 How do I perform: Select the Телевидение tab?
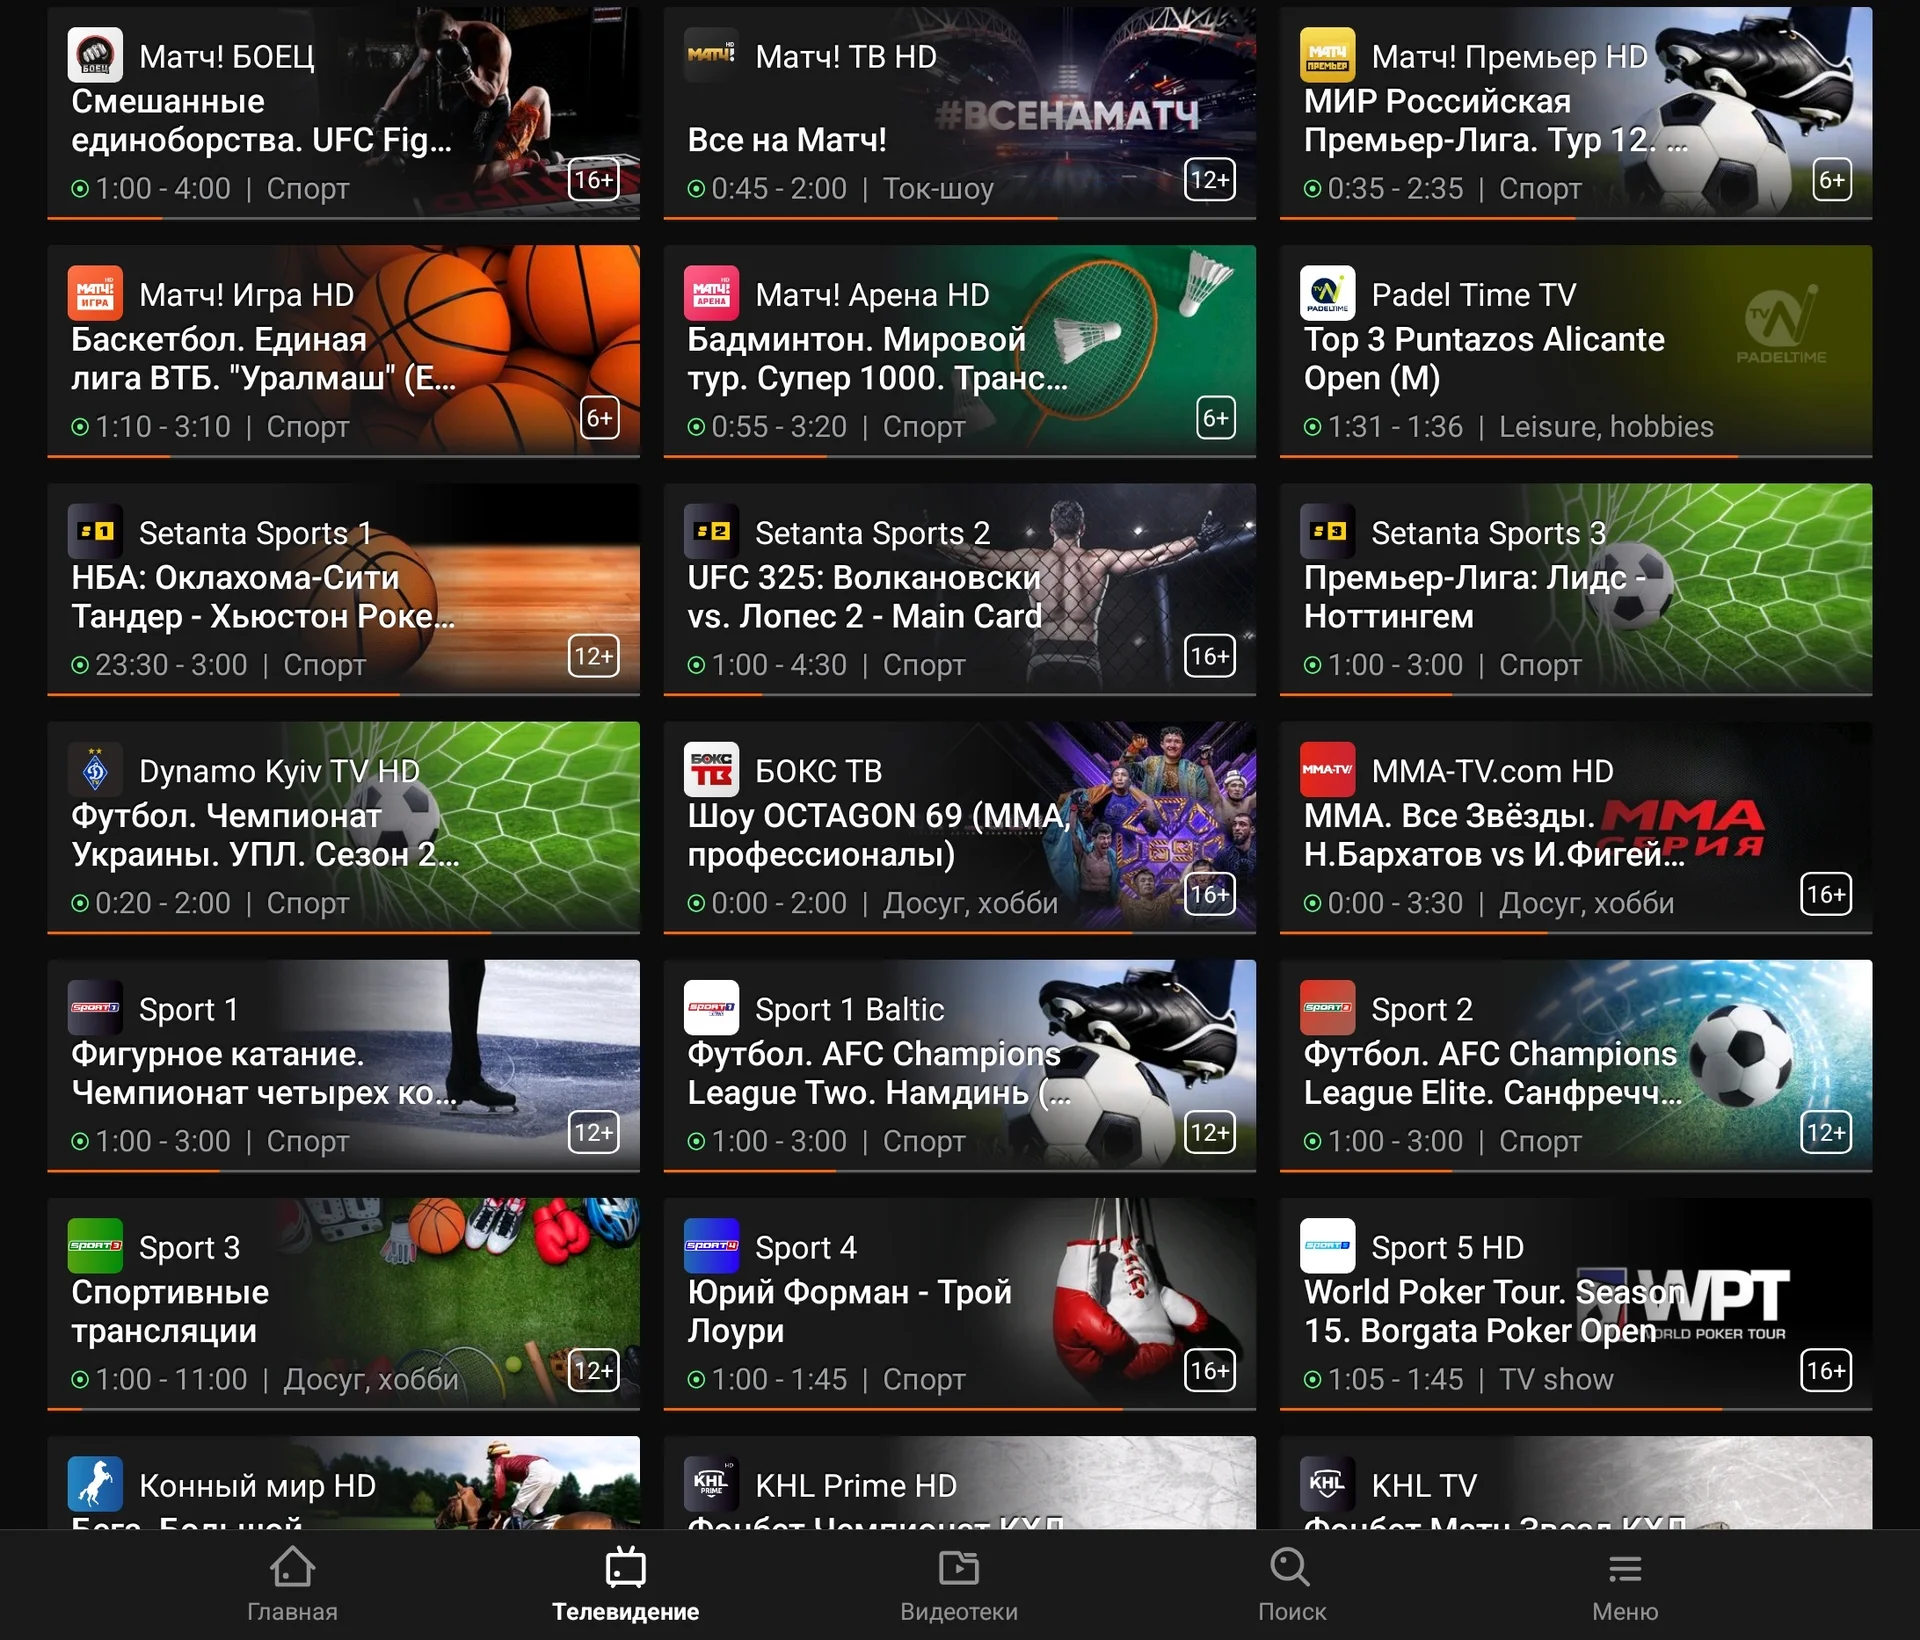click(625, 1585)
